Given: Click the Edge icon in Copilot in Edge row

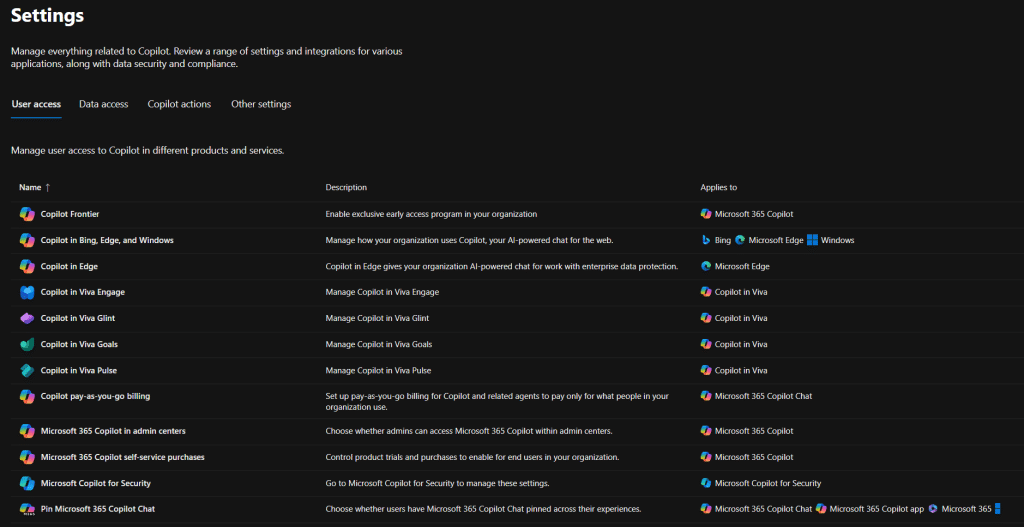Looking at the screenshot, I should pyautogui.click(x=706, y=266).
